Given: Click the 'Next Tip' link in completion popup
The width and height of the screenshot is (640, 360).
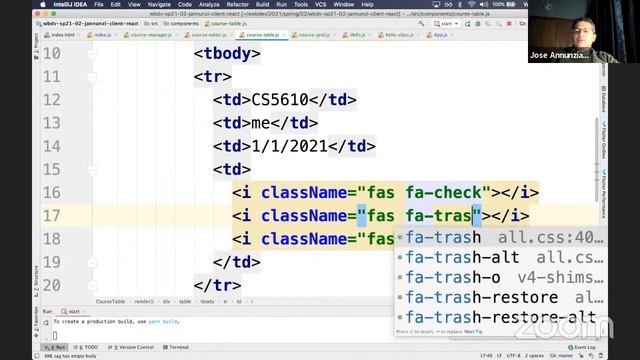Looking at the screenshot, I should [473, 332].
